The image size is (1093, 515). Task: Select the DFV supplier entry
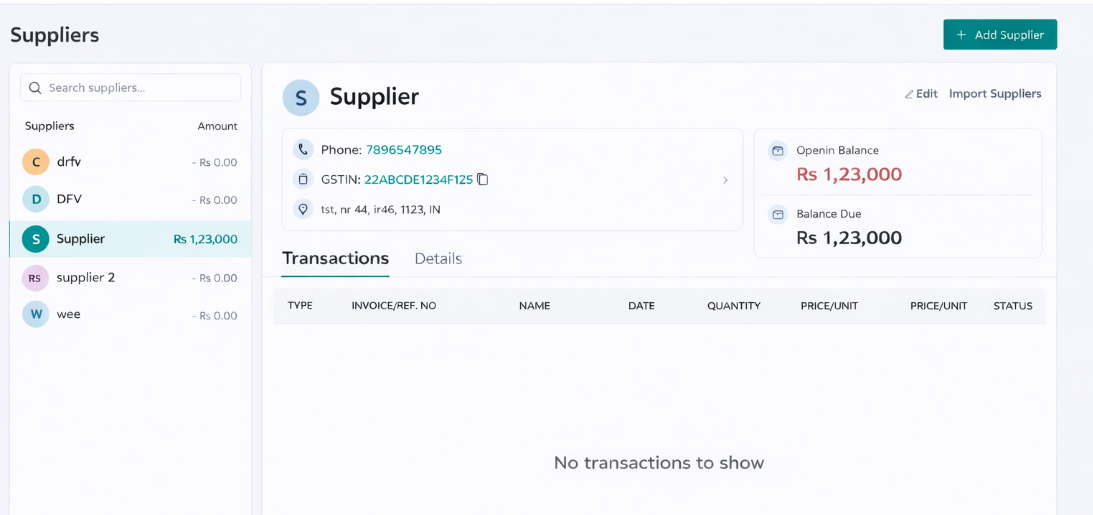130,200
